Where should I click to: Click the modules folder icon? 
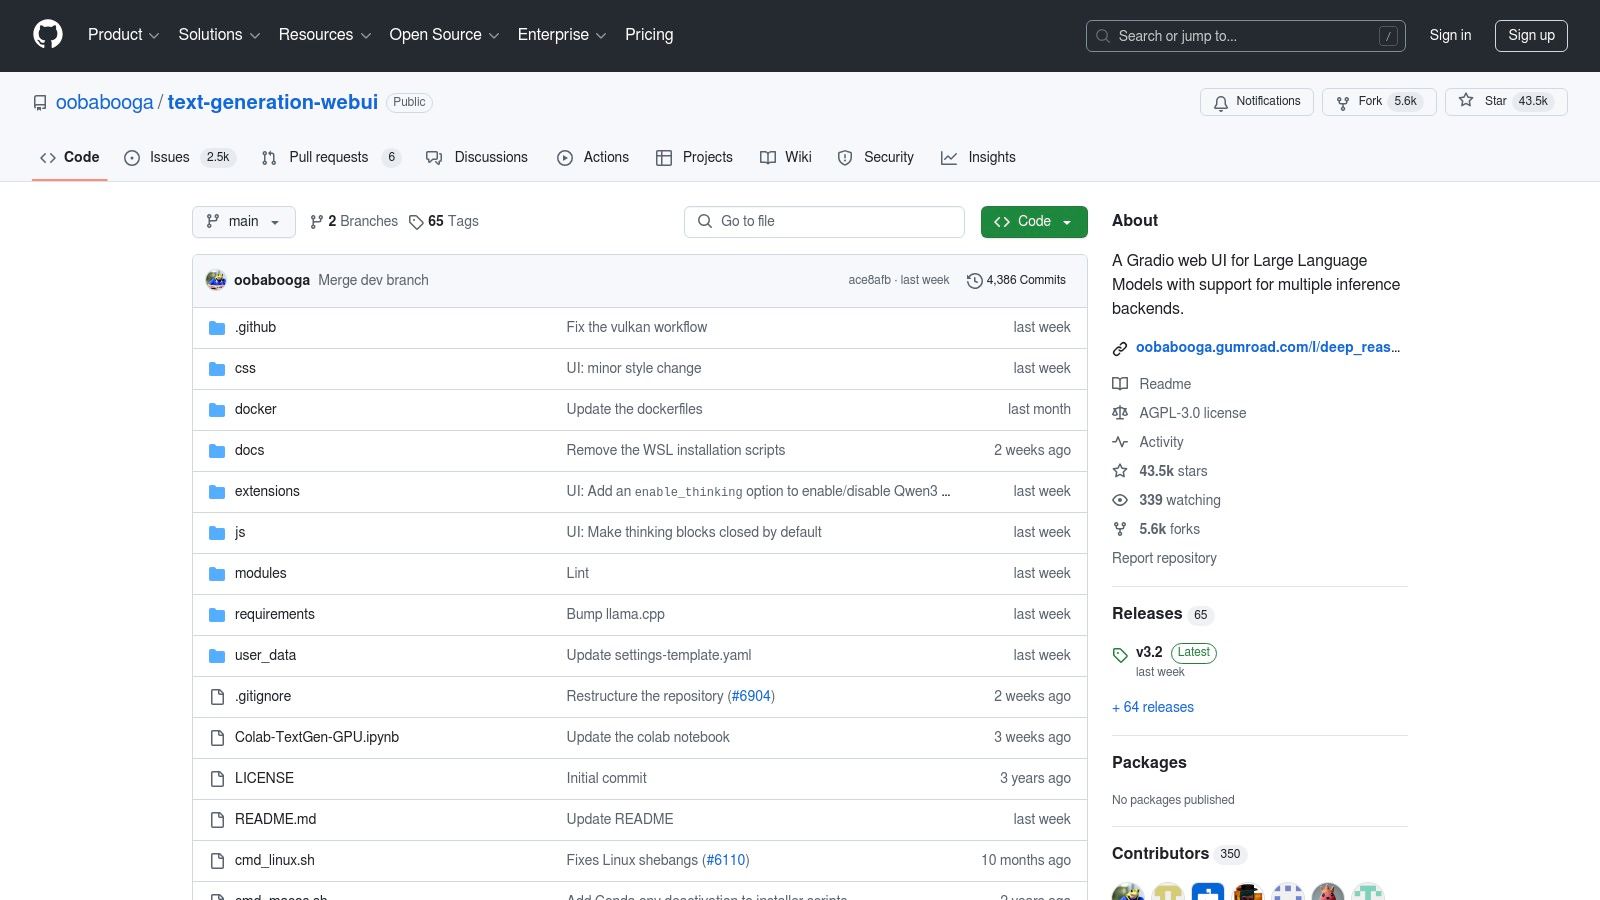click(217, 574)
